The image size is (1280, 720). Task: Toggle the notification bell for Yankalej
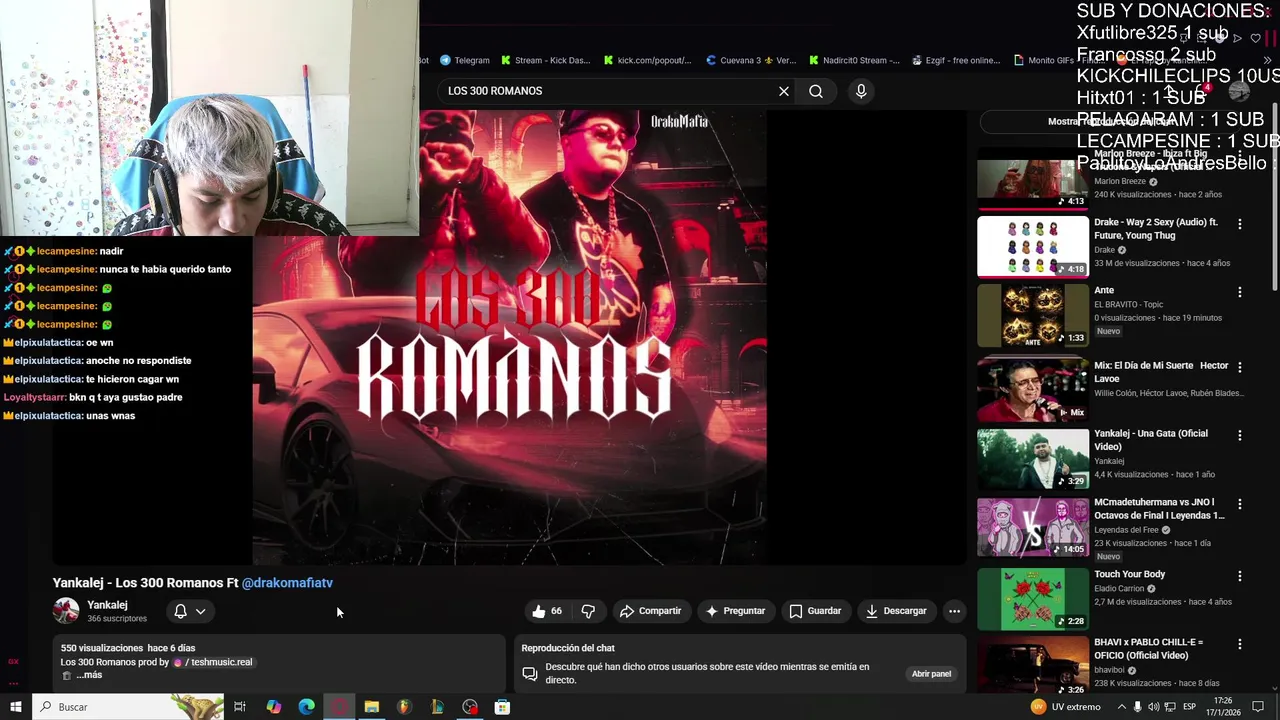(180, 611)
